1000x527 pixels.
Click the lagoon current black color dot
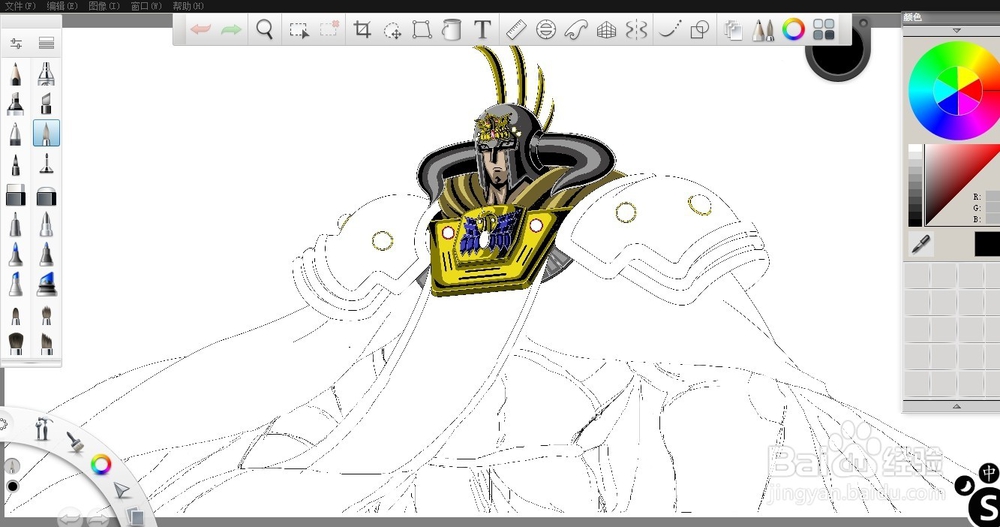[12, 487]
